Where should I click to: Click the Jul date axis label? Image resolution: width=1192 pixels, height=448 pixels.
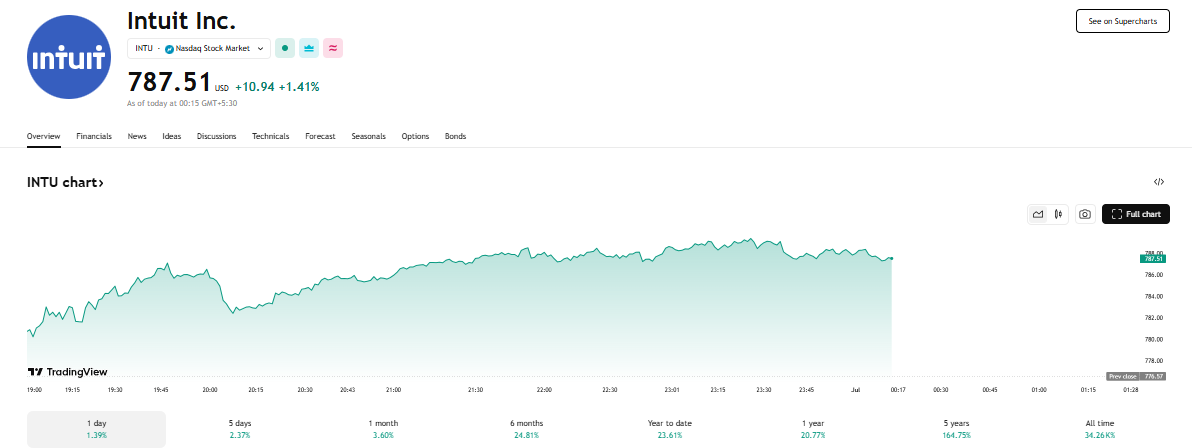coord(855,389)
